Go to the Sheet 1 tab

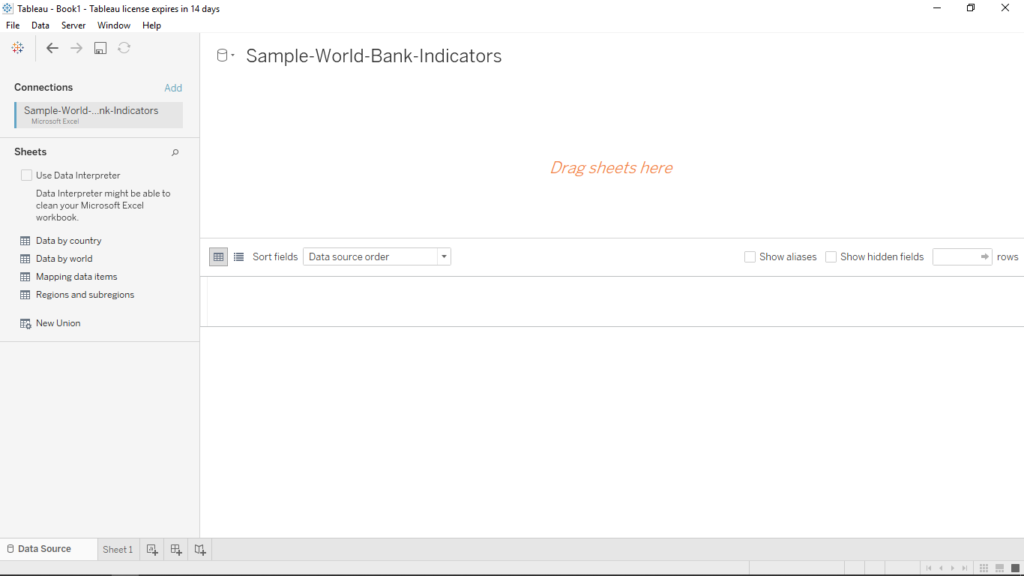[117, 549]
